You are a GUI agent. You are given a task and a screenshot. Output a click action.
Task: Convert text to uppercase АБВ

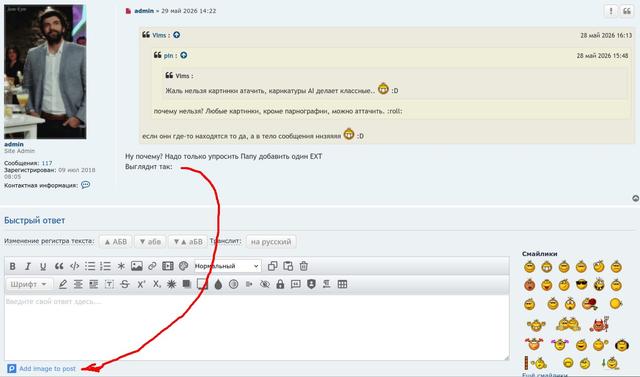(x=116, y=242)
